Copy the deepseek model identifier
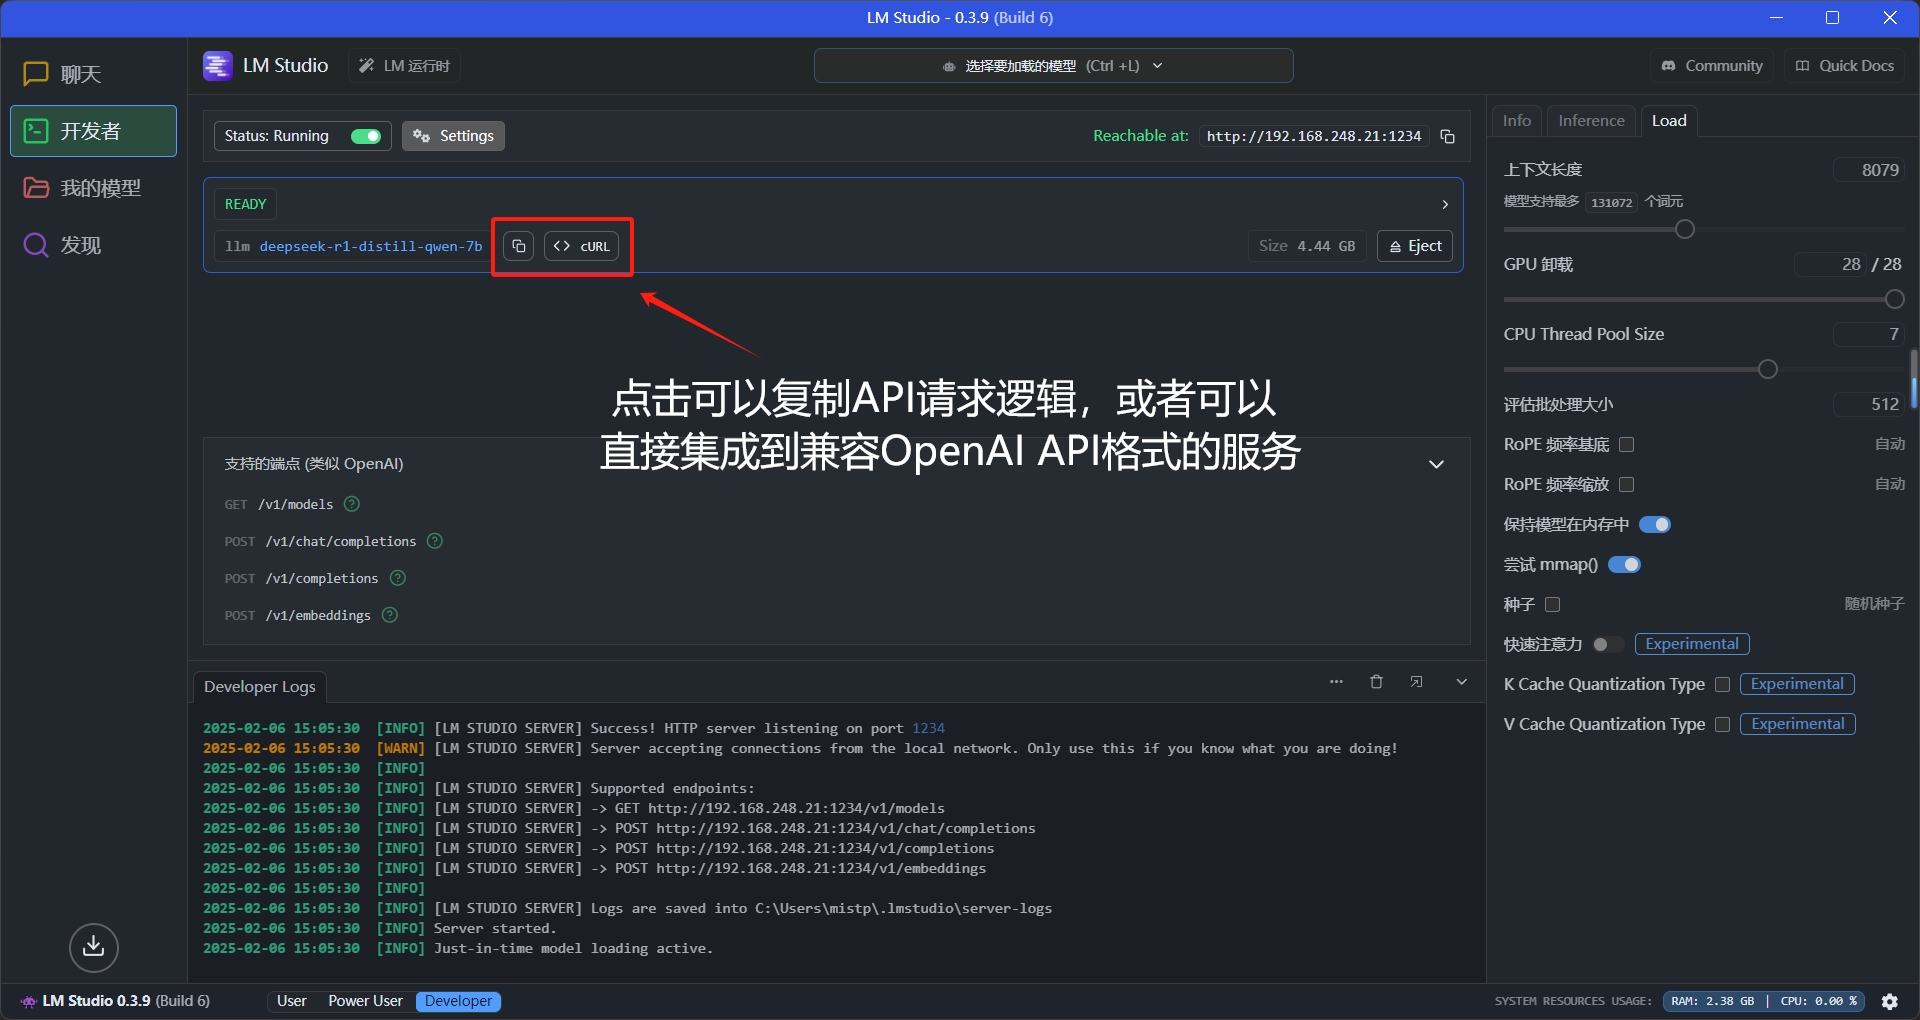Image resolution: width=1920 pixels, height=1020 pixels. click(518, 246)
